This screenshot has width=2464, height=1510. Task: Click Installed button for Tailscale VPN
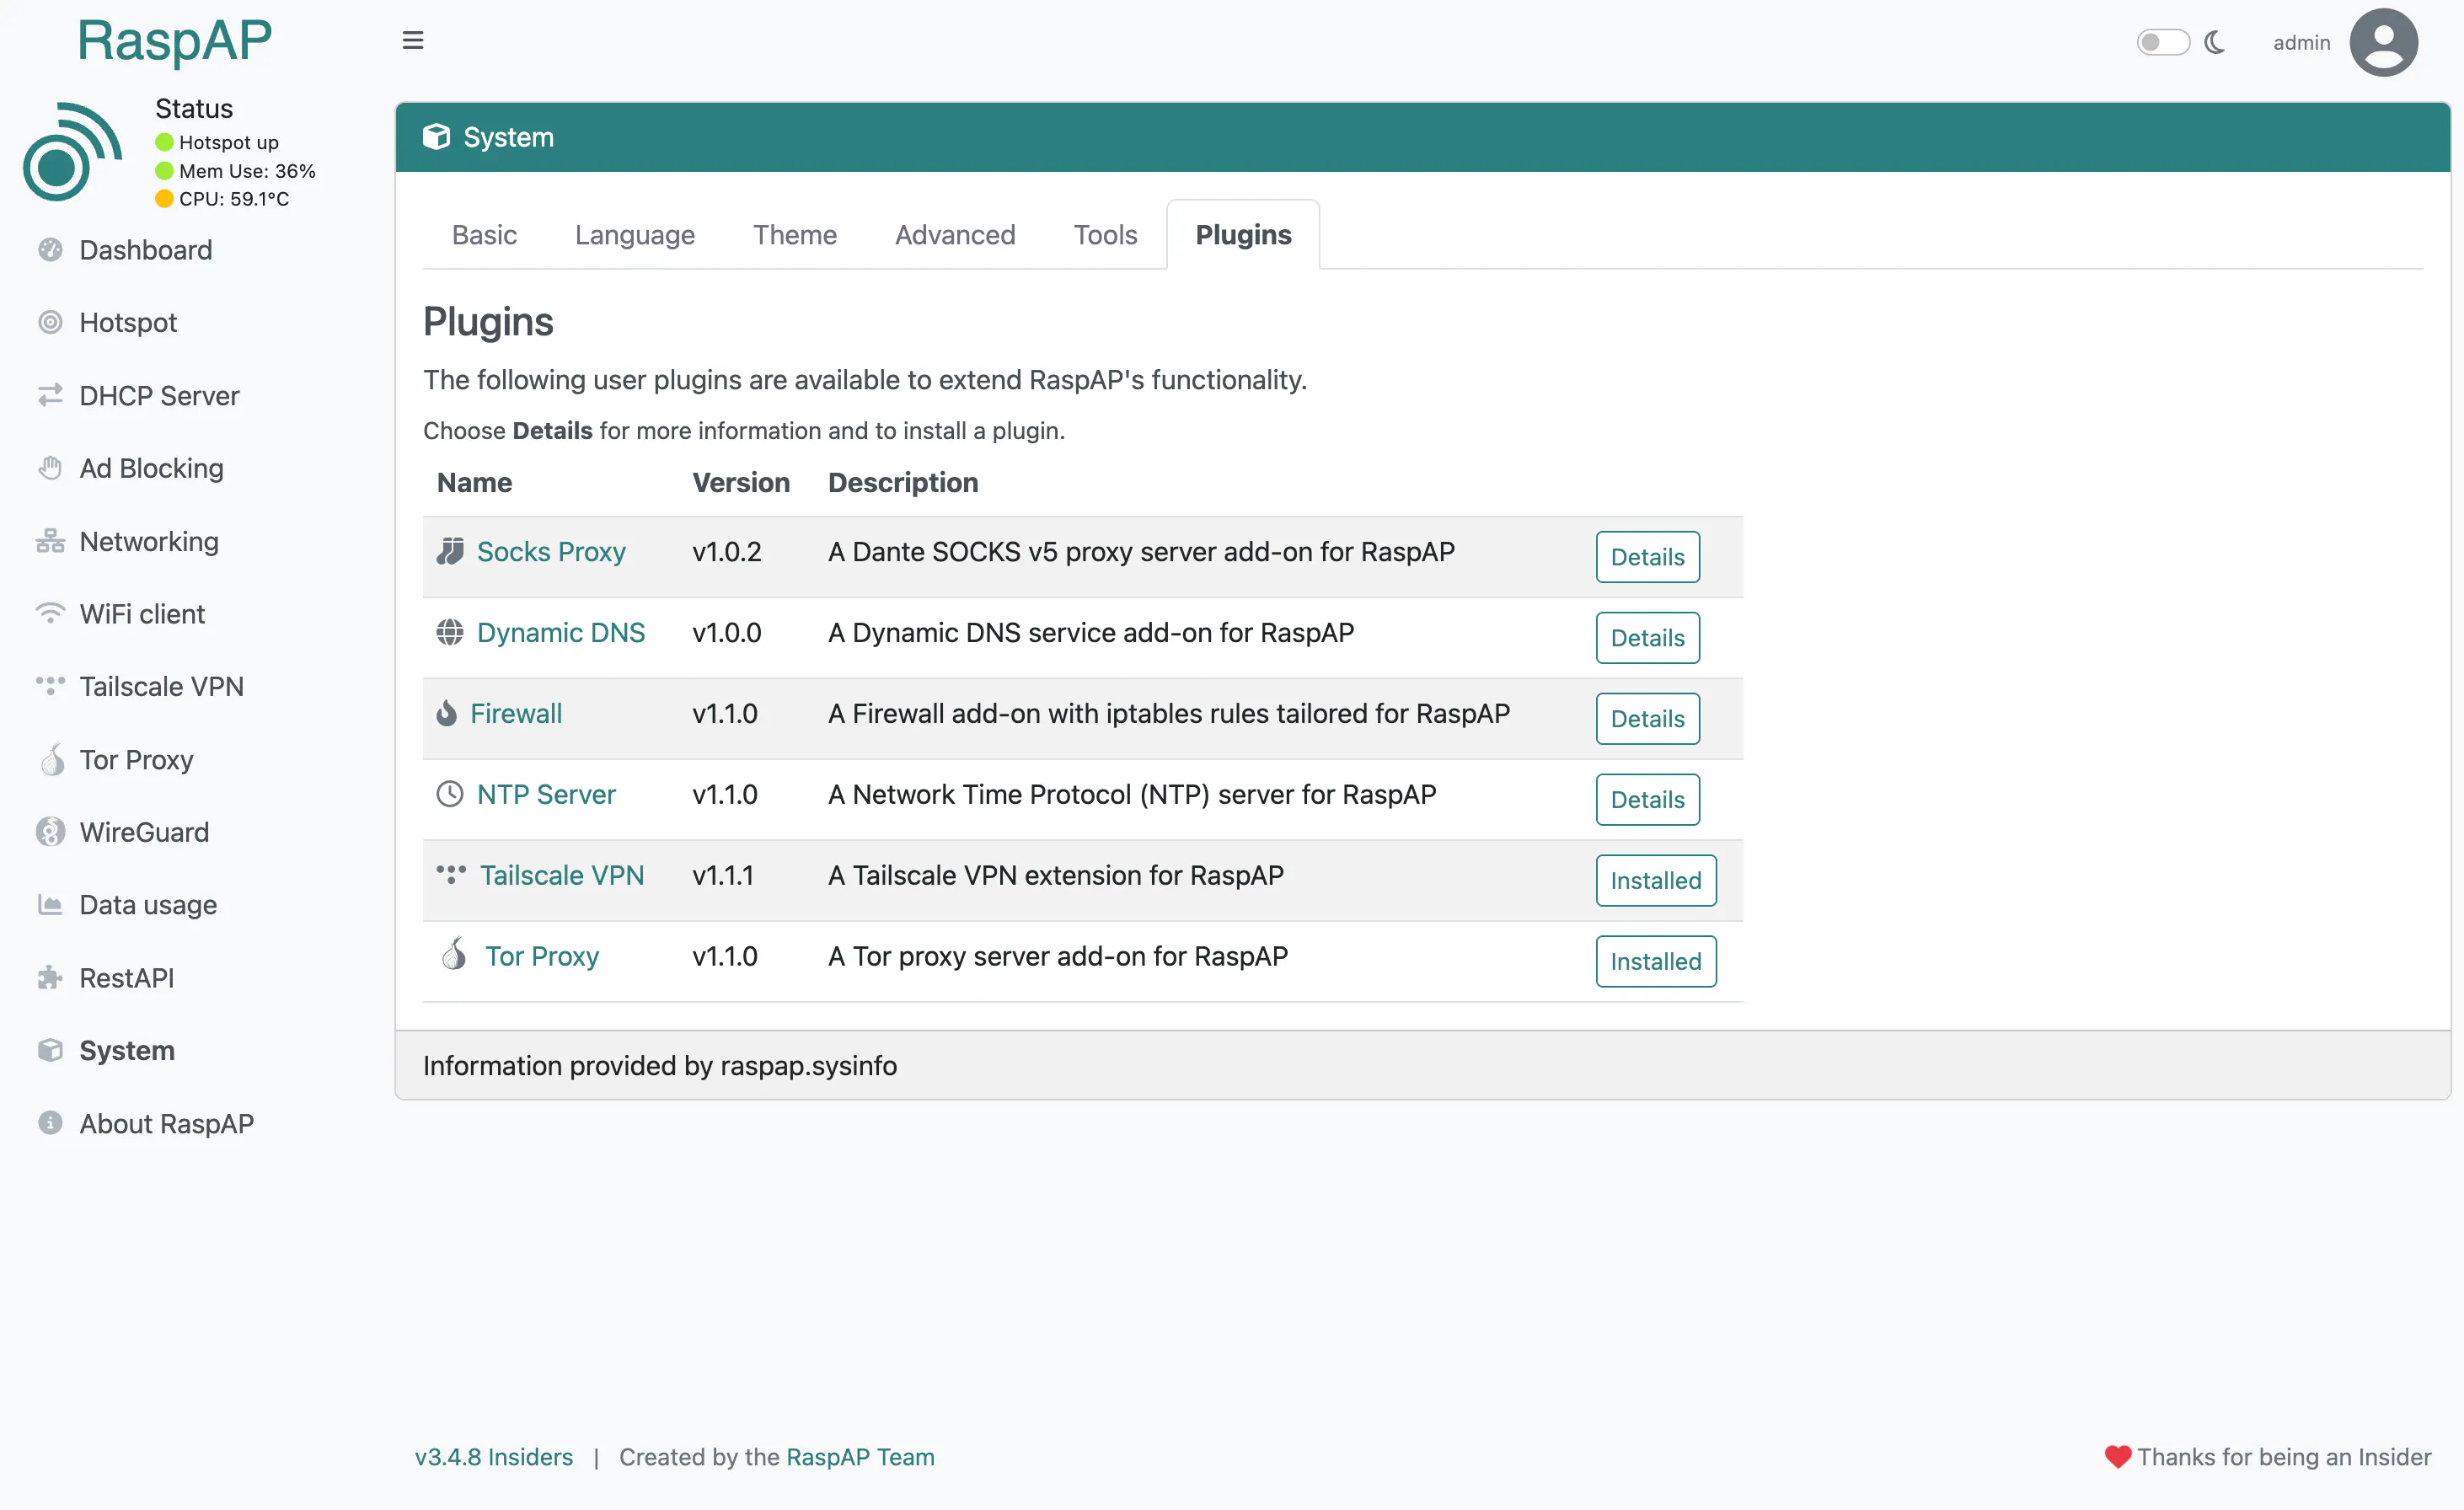[x=1656, y=880]
